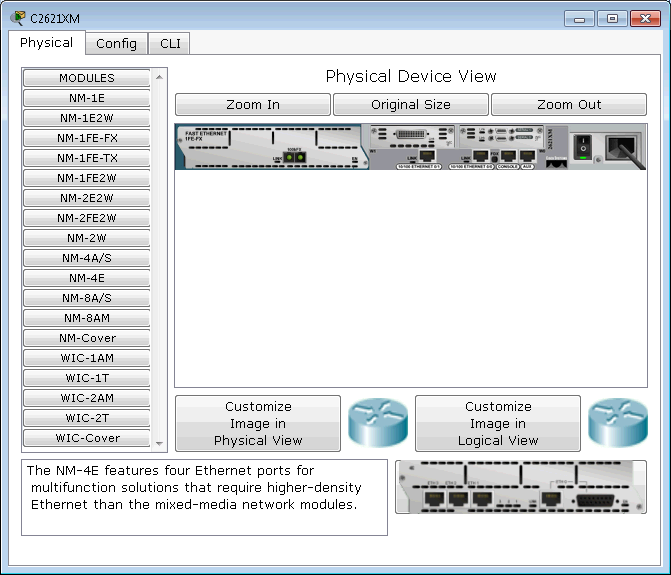Click the serial WIC slot W1

click(x=412, y=136)
